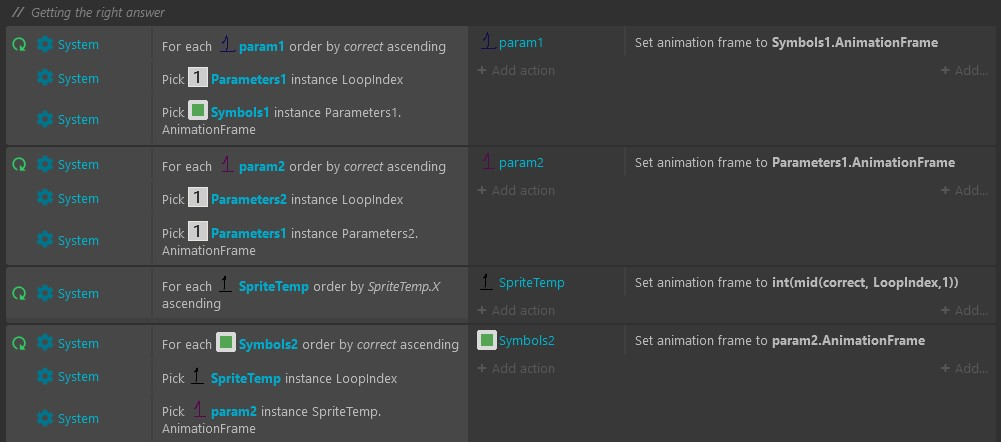Click the gear icon beside first System condition

point(45,44)
